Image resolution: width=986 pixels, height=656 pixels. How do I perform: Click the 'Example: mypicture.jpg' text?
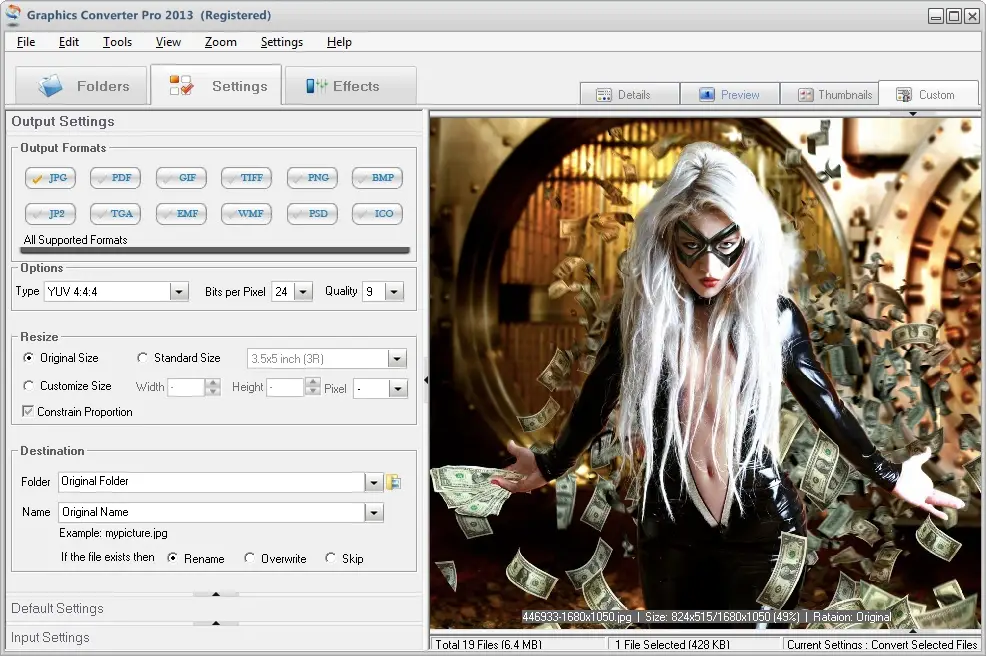113,533
